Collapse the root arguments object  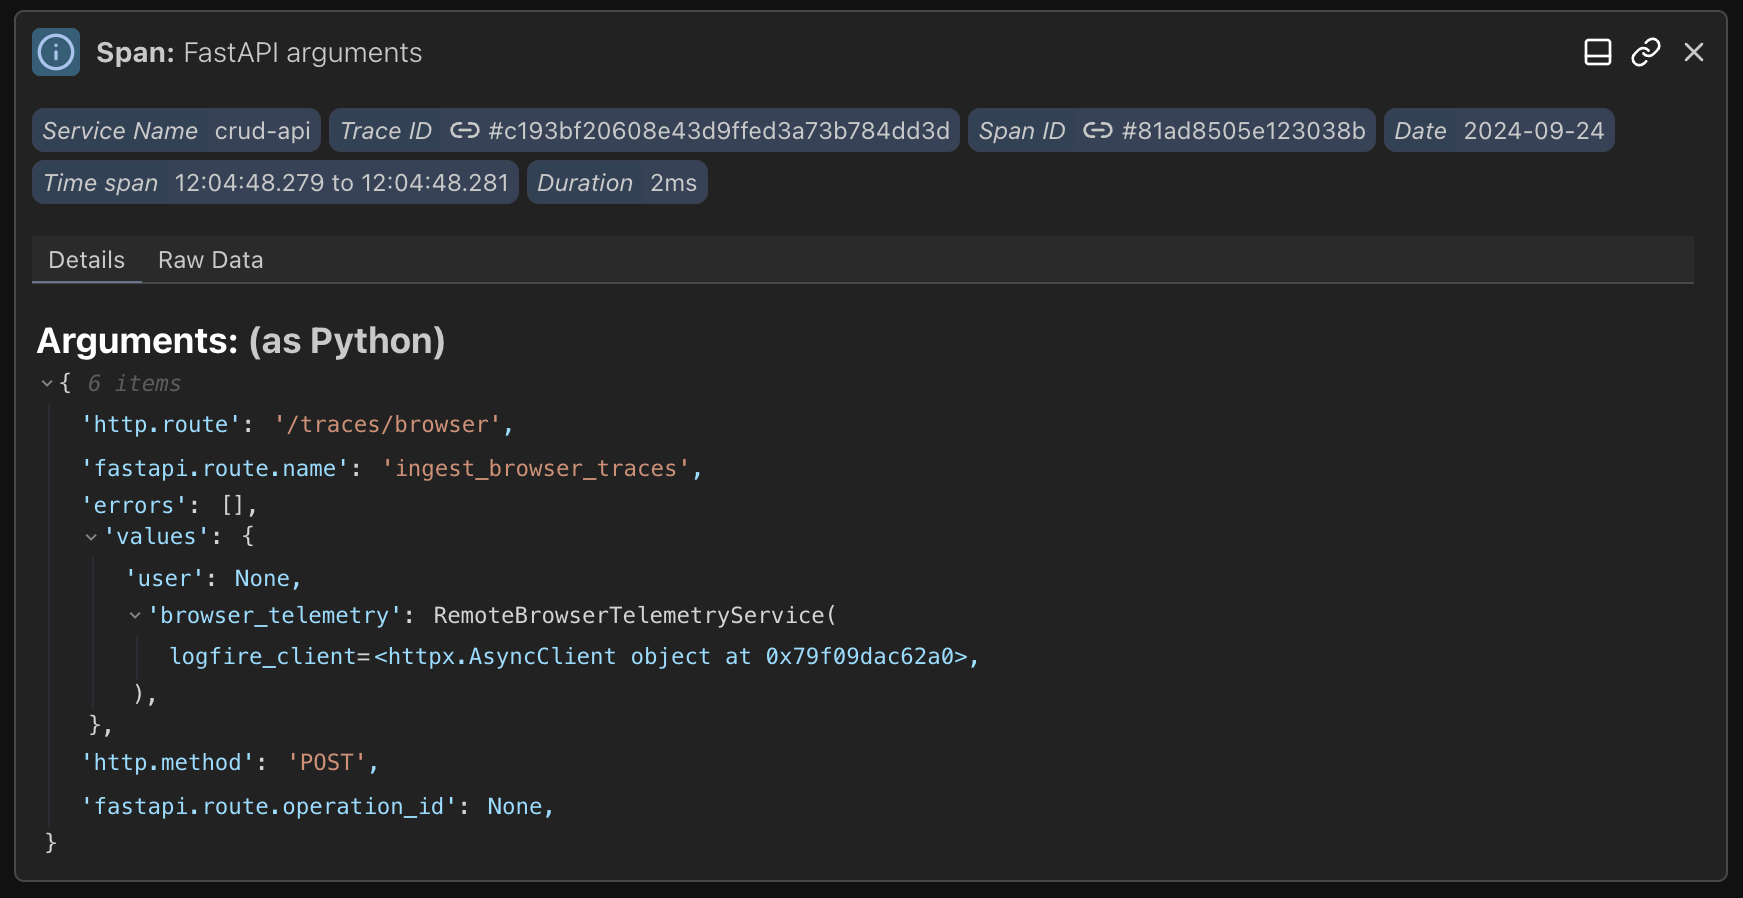point(47,383)
